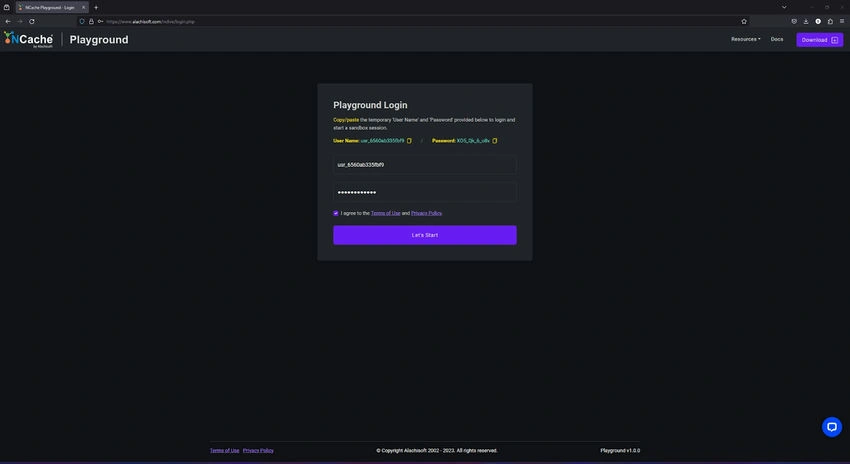Open browser extensions menu
The height and width of the screenshot is (464, 850).
pos(830,22)
